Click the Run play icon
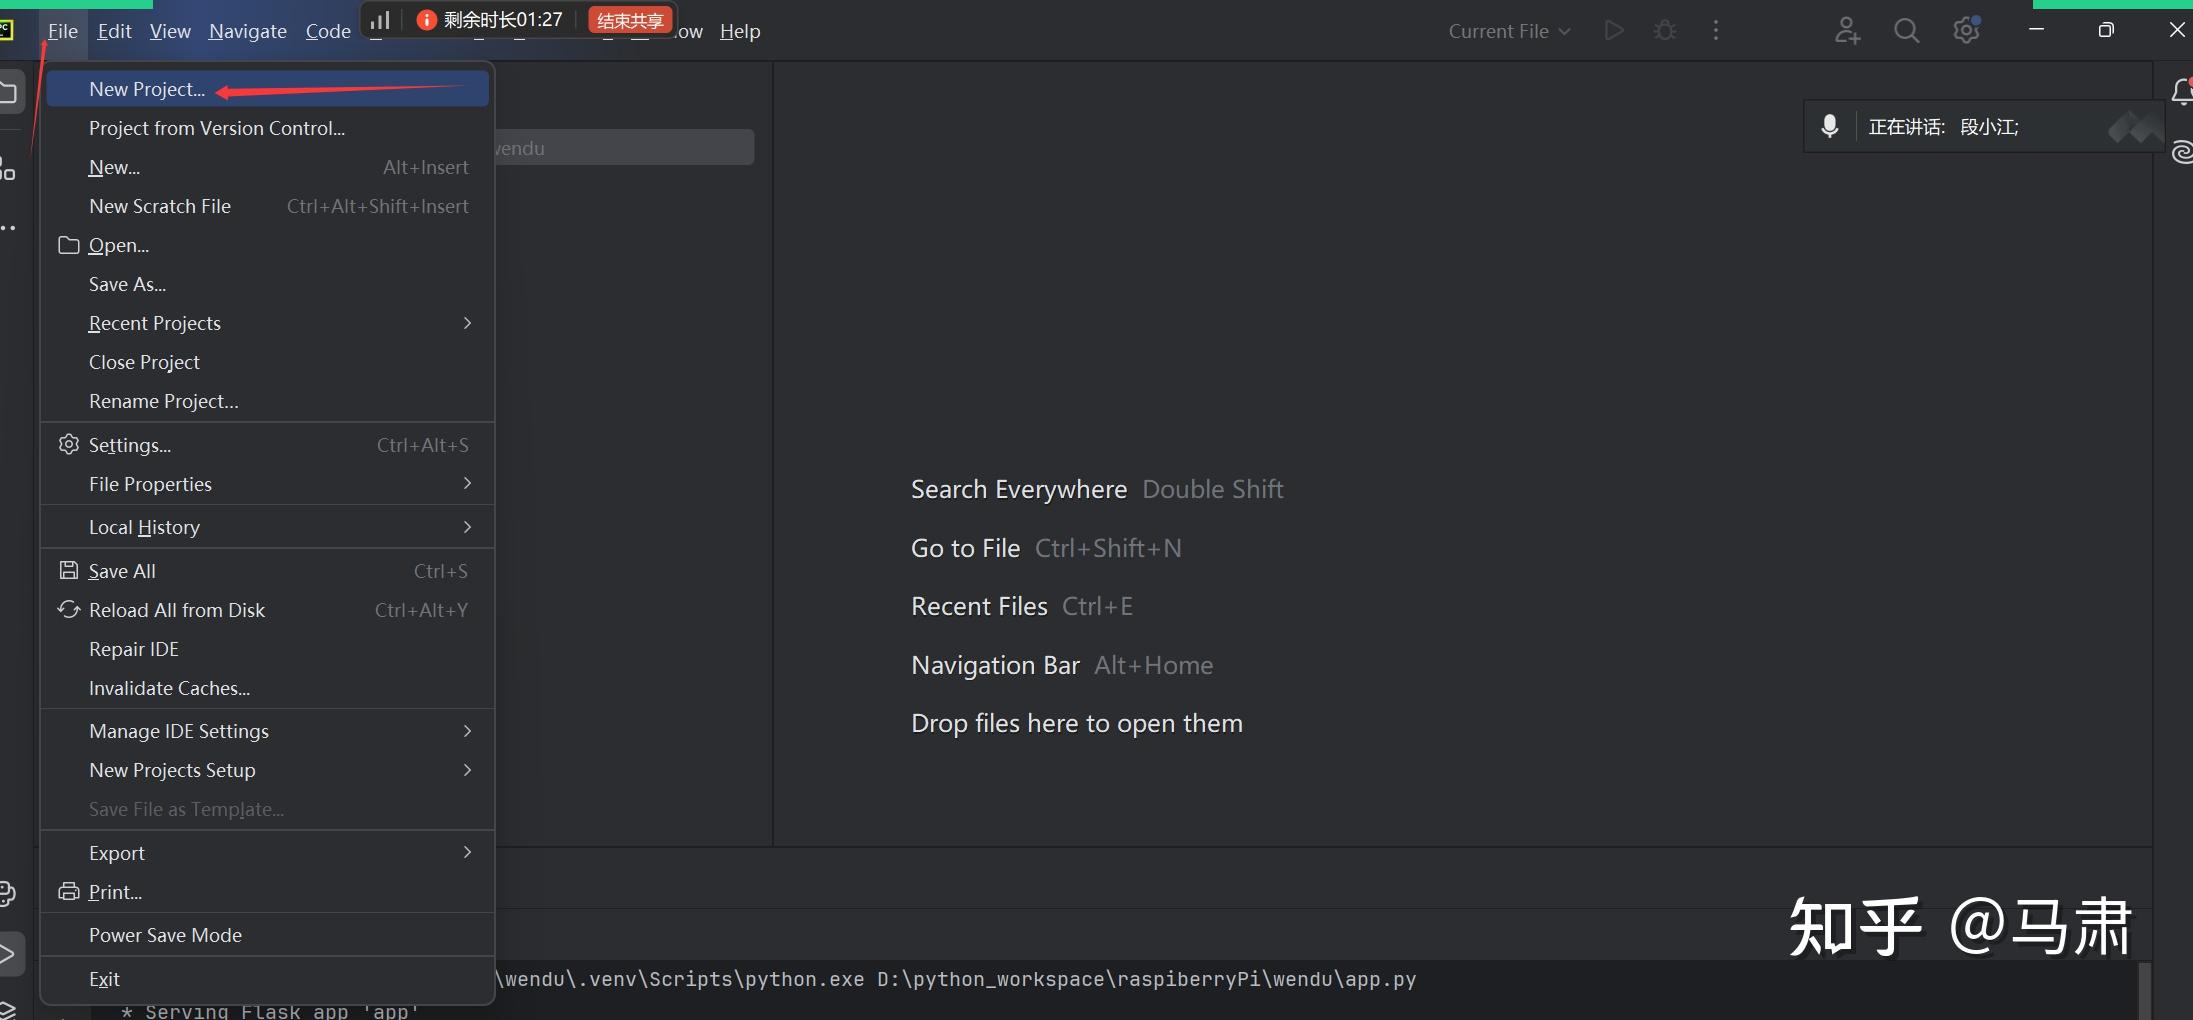 (x=1613, y=31)
